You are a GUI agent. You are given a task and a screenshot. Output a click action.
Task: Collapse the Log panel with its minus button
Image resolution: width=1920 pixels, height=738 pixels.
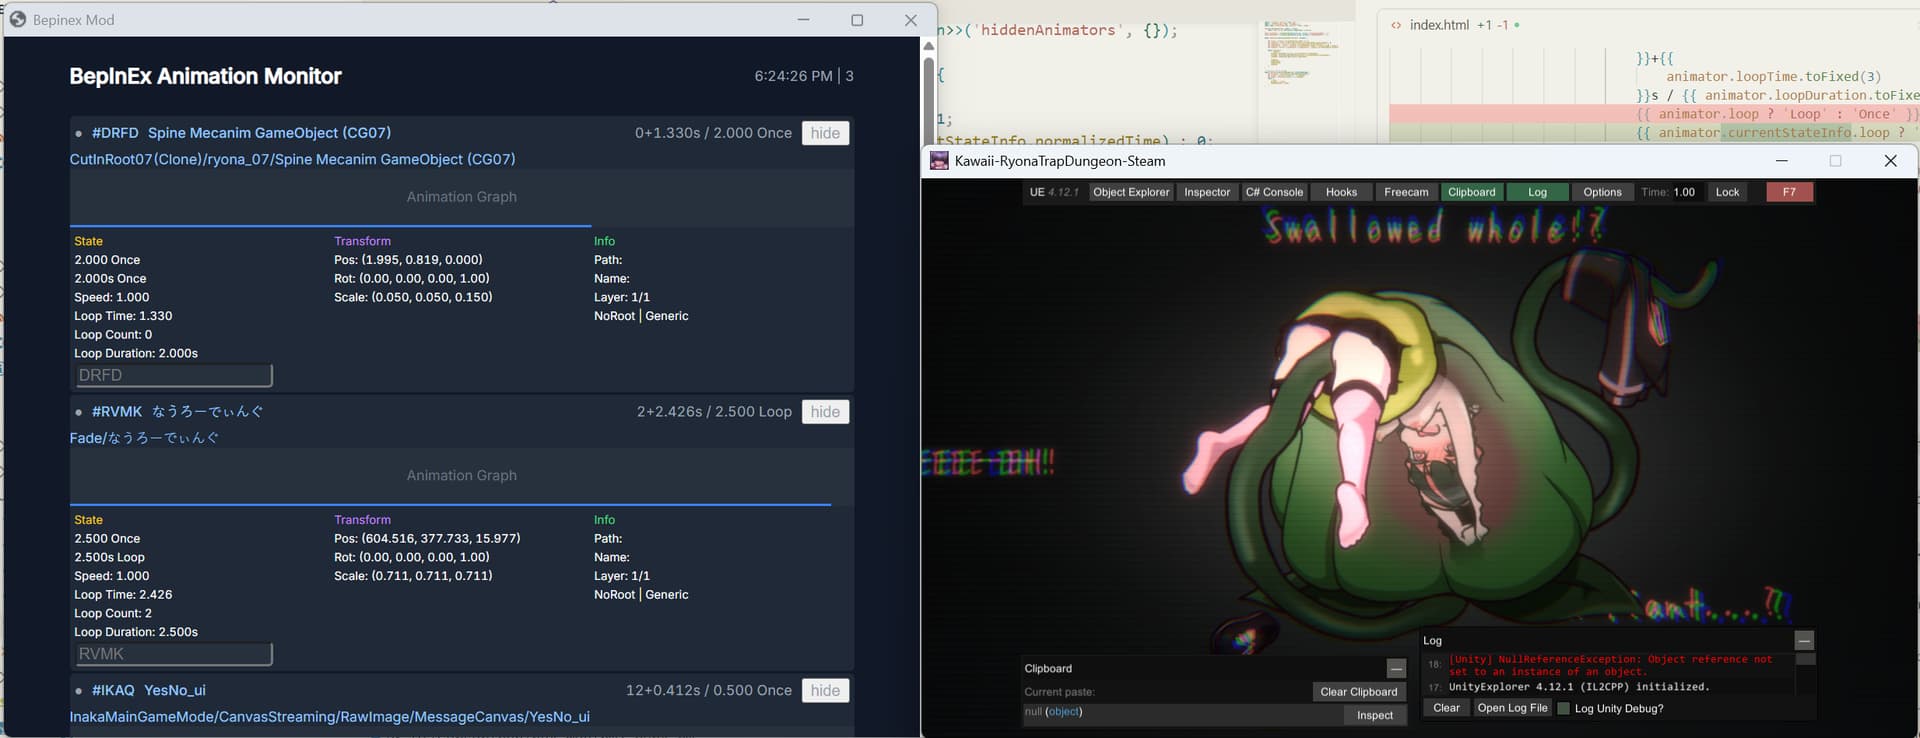tap(1804, 640)
